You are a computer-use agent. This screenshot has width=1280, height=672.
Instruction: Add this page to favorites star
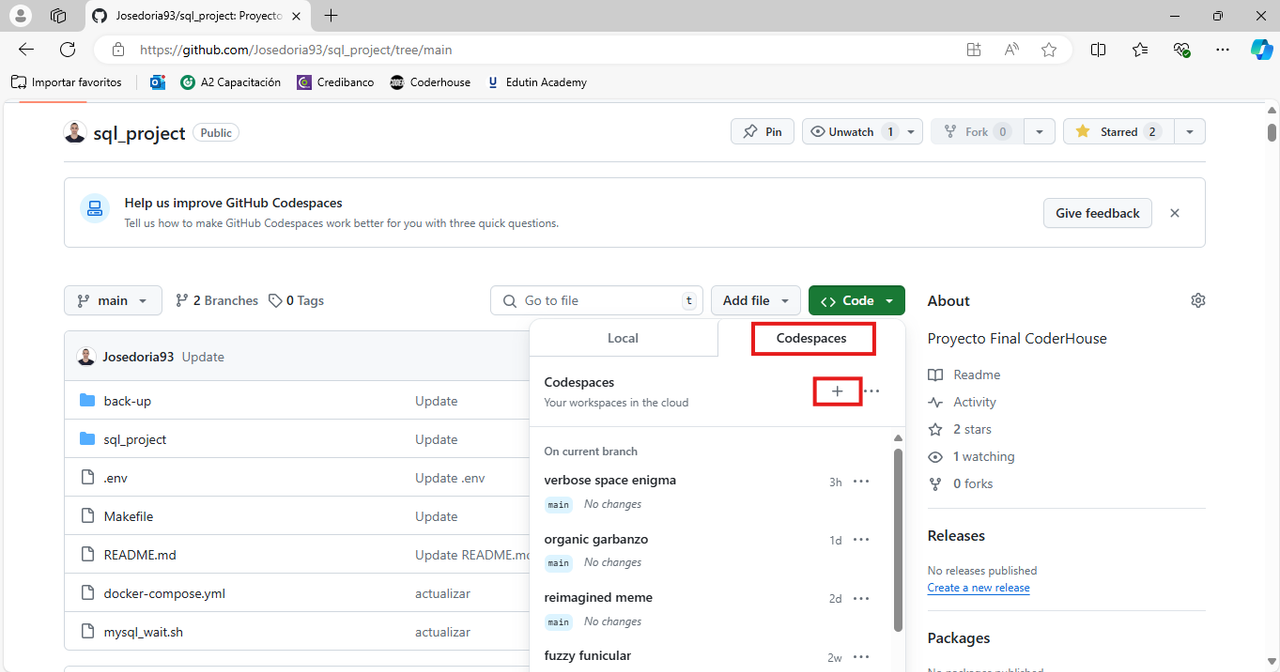click(1048, 49)
